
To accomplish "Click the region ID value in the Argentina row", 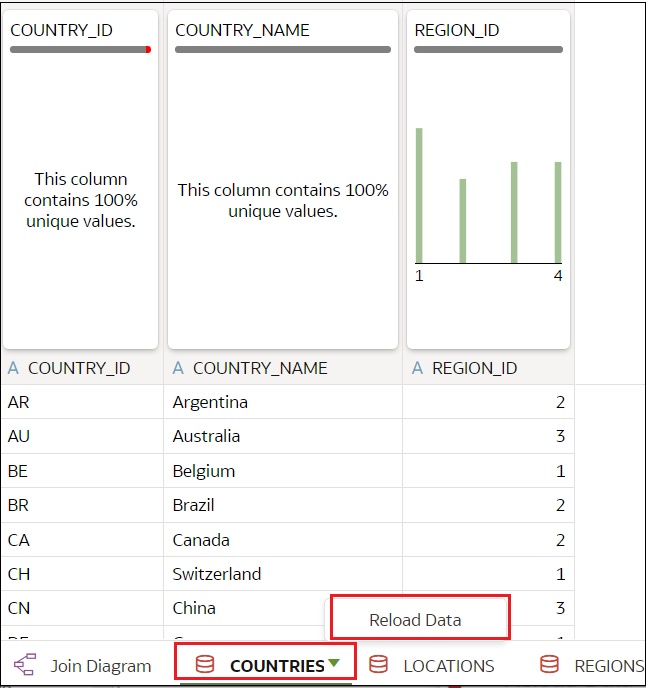I will coord(560,402).
